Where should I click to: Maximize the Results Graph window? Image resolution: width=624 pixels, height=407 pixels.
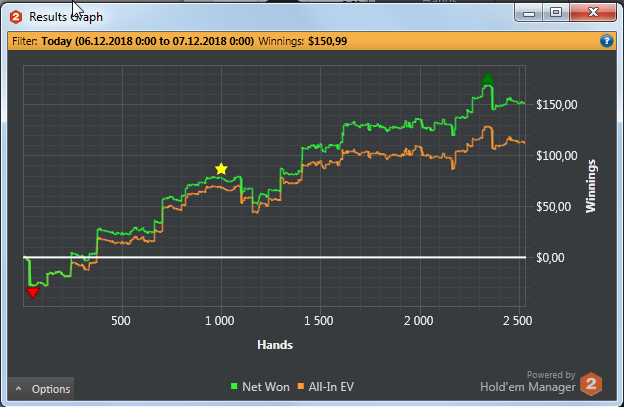point(556,12)
